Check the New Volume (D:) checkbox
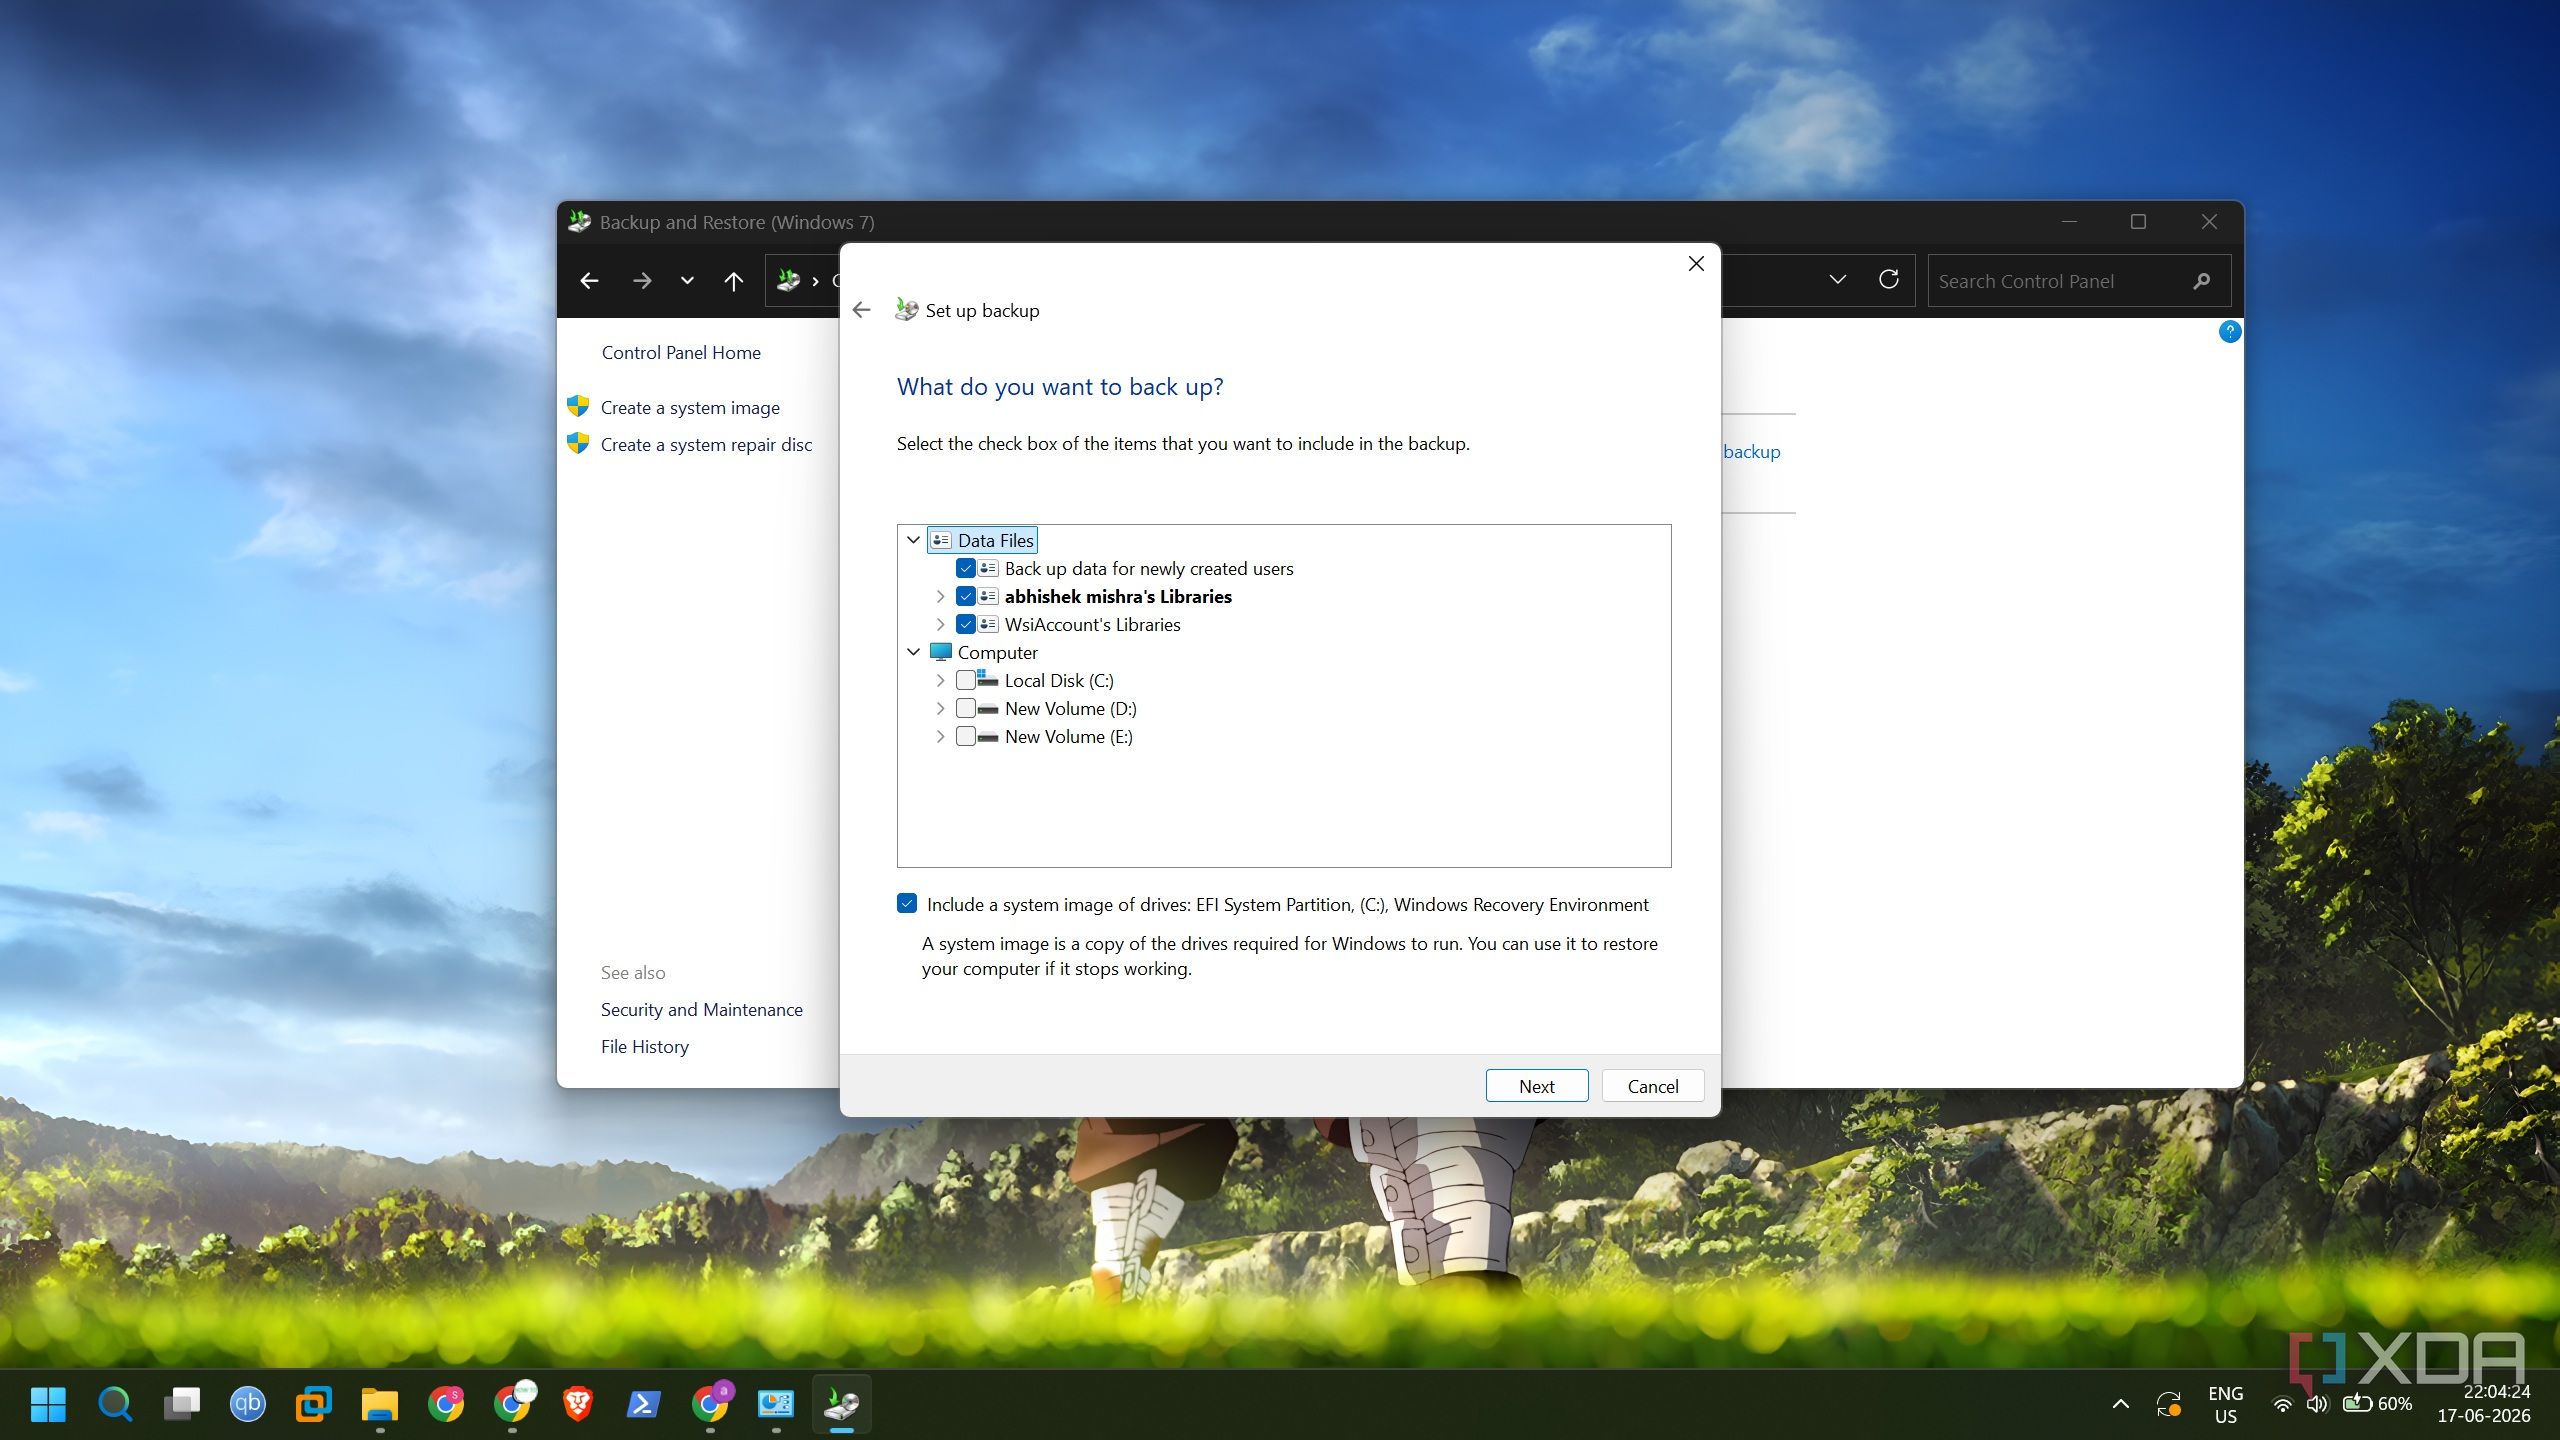The width and height of the screenshot is (2560, 1440). click(x=966, y=709)
